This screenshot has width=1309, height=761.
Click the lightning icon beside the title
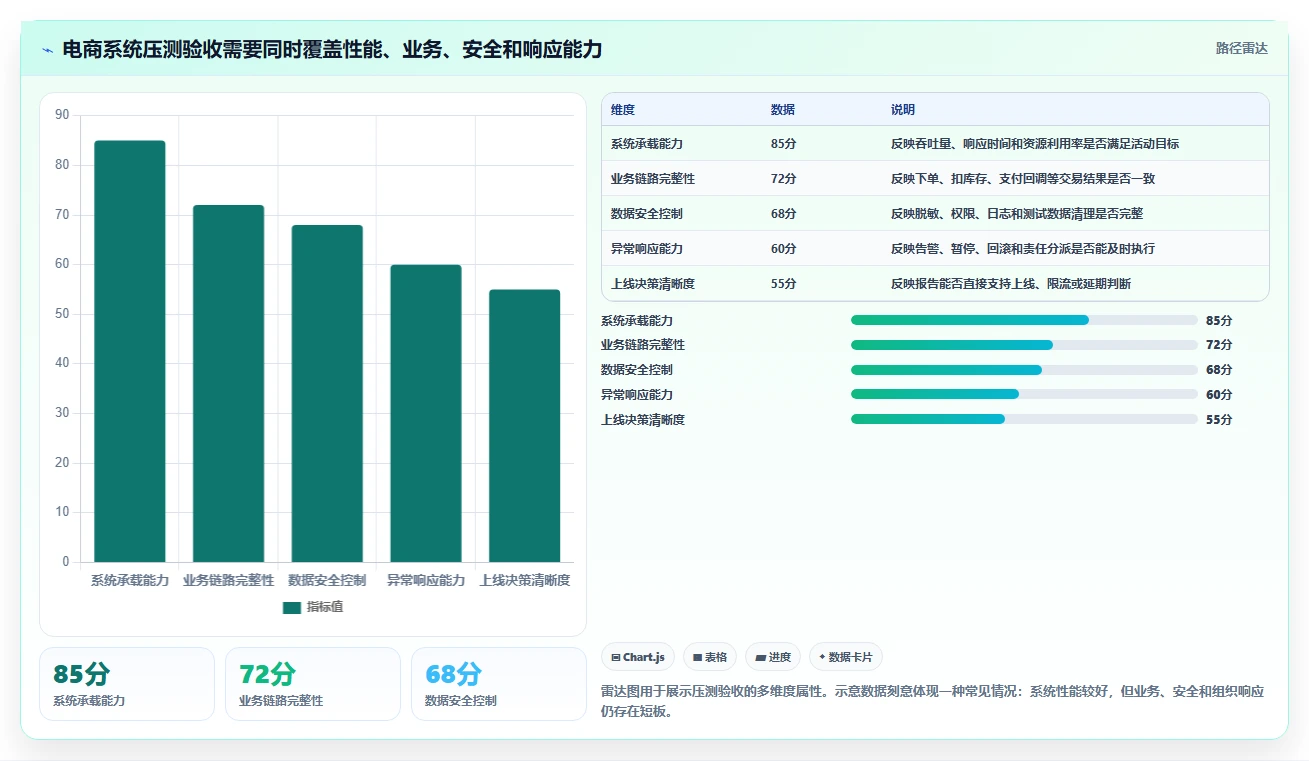[x=48, y=50]
